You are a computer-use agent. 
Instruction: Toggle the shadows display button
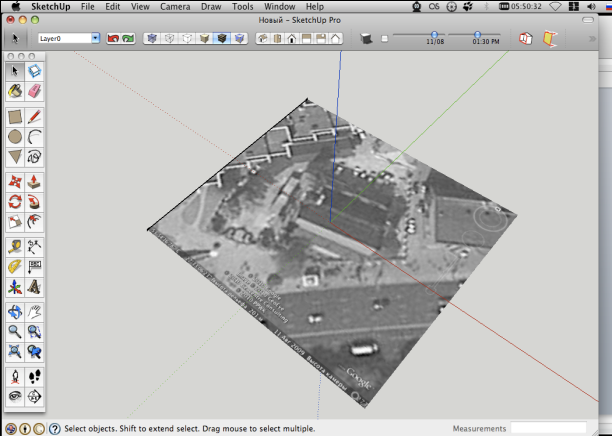[x=366, y=38]
